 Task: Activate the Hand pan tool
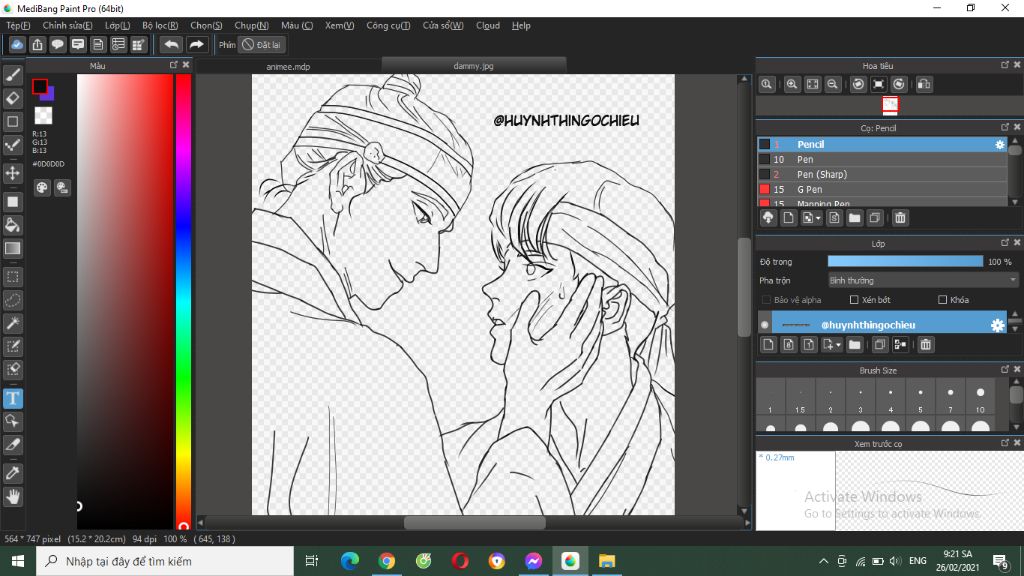pyautogui.click(x=12, y=497)
